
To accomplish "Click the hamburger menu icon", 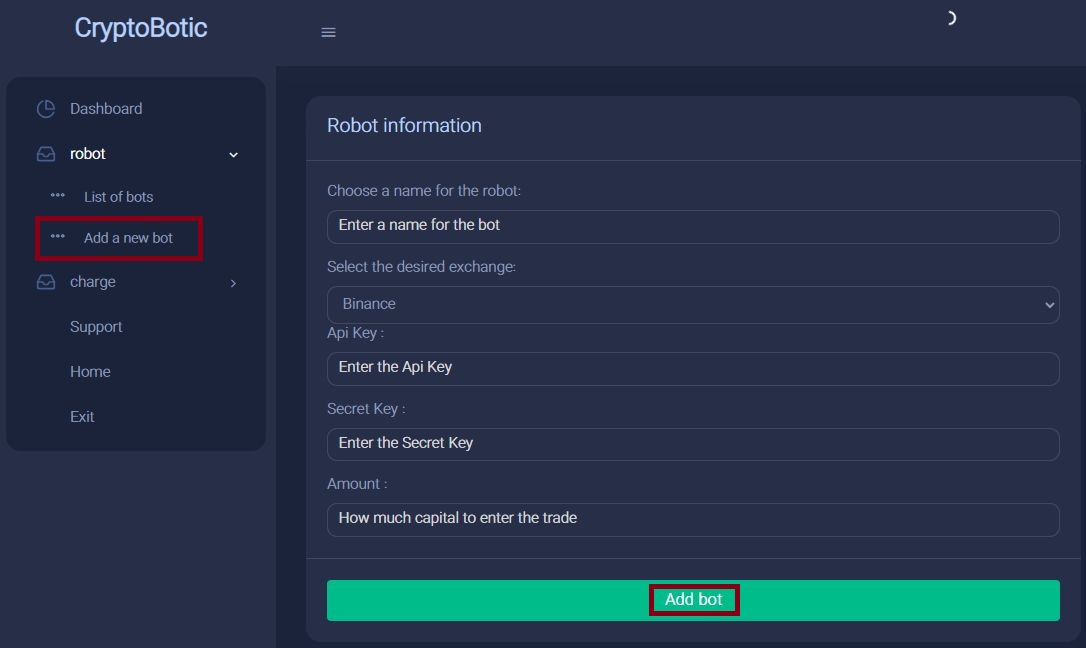I will coord(328,33).
